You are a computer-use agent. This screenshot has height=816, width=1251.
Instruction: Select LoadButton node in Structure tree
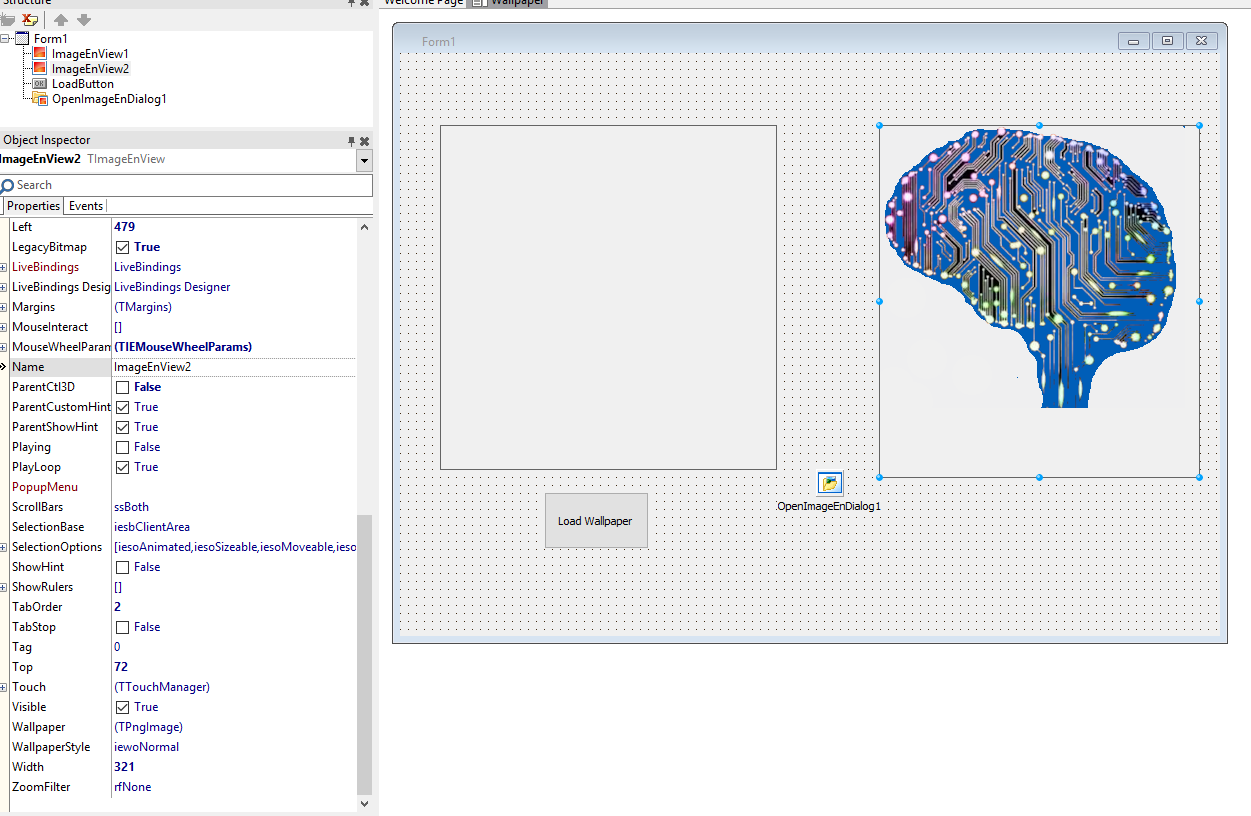pyautogui.click(x=83, y=84)
